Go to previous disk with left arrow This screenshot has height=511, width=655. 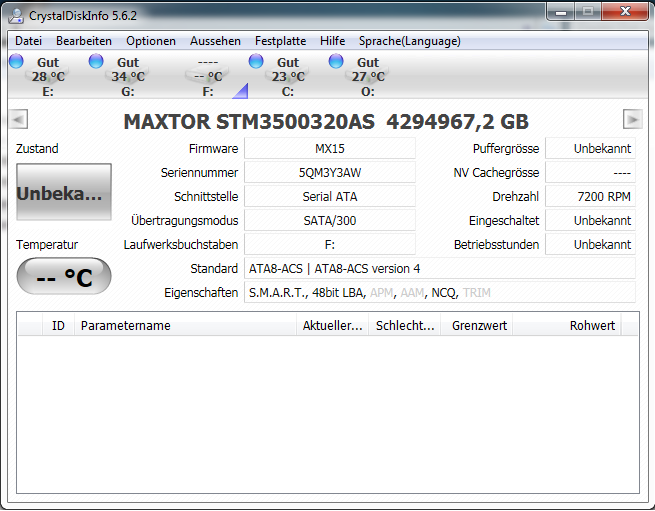click(18, 119)
